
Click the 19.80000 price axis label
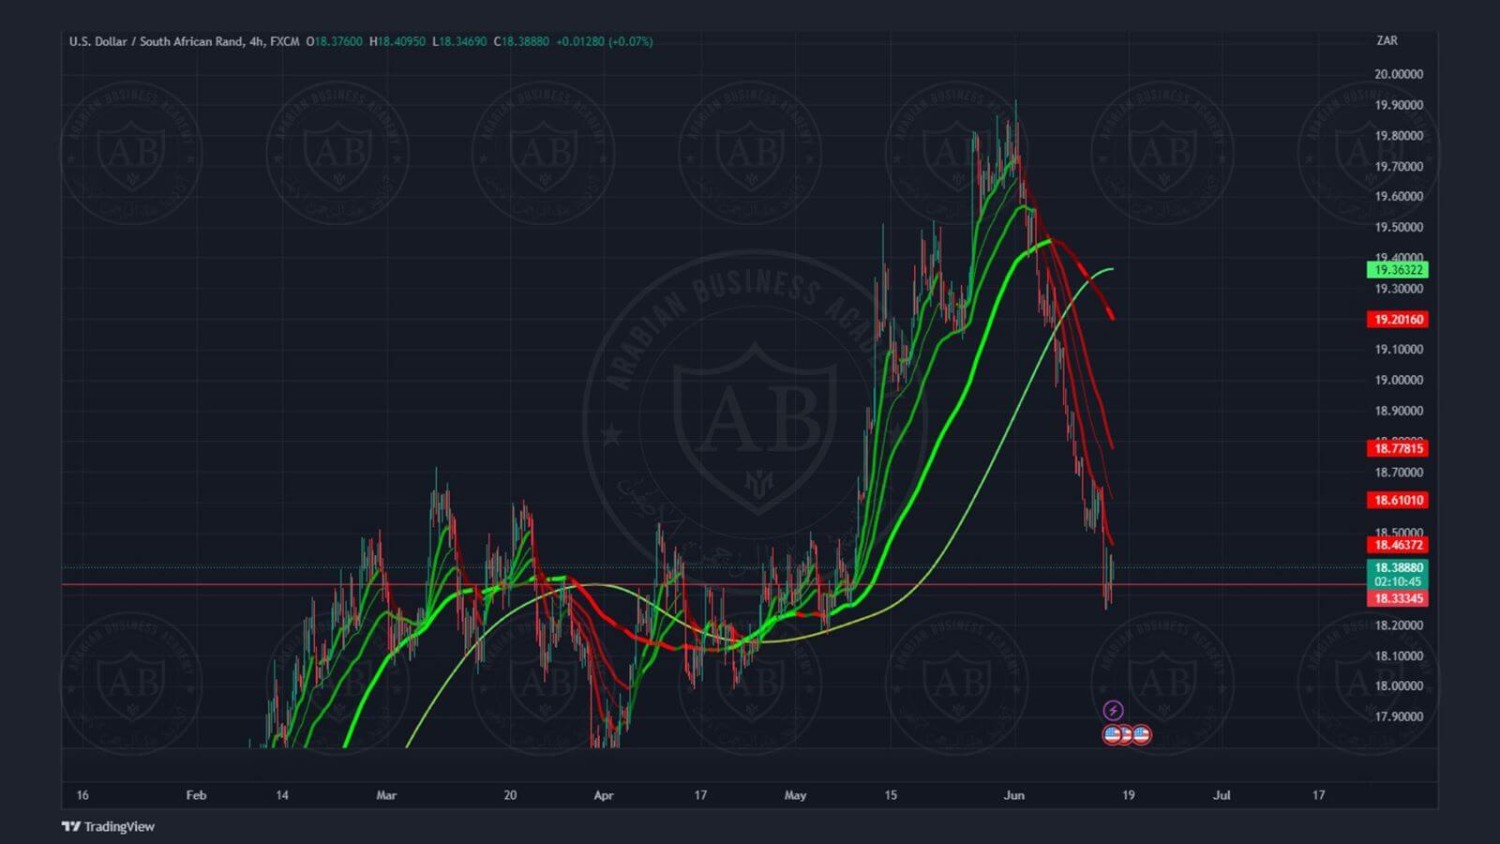(1399, 136)
